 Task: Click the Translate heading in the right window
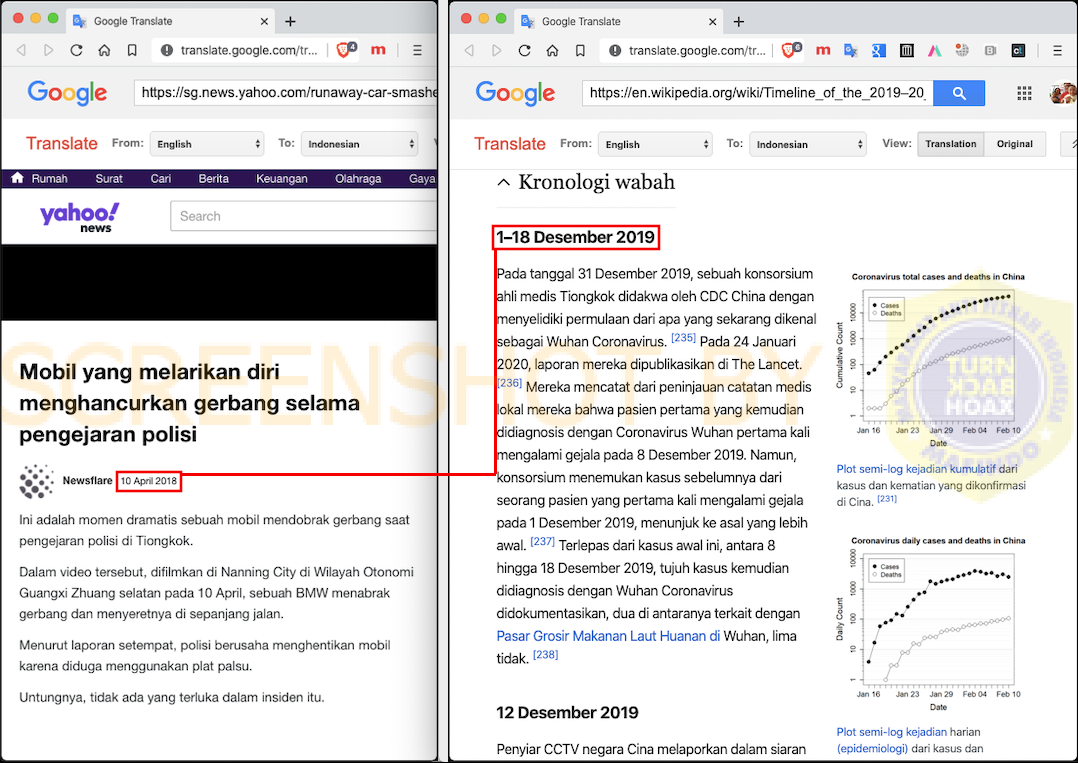(x=509, y=144)
